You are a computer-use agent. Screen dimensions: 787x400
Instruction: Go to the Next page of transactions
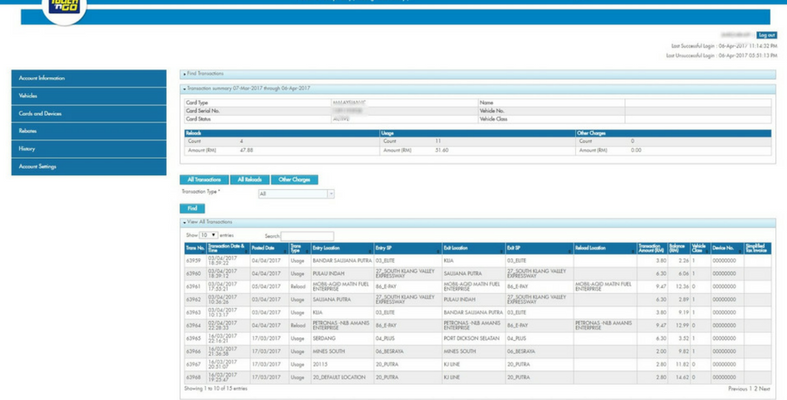click(765, 388)
